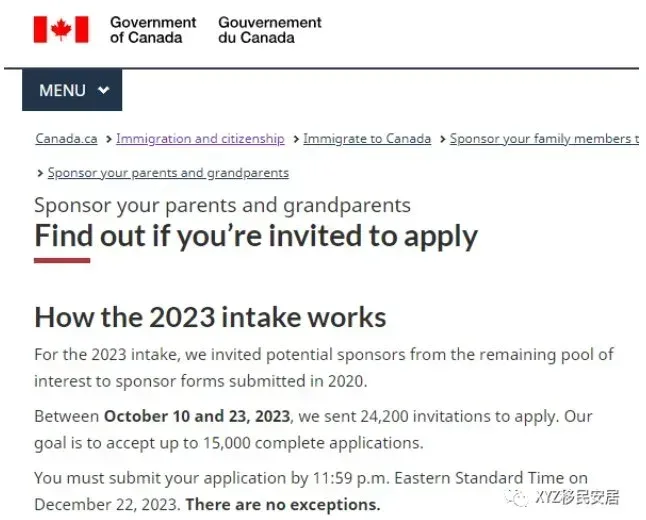Click the 'Find out if you're invited' heading
Image resolution: width=646 pixels, height=520 pixels.
[x=256, y=236]
